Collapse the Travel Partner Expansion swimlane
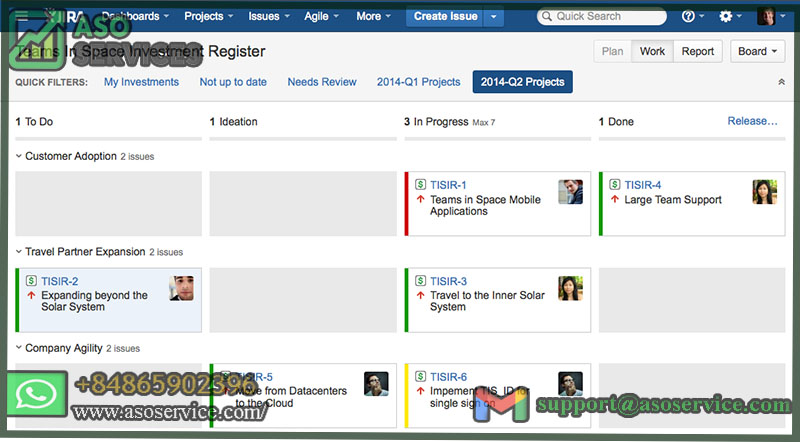Viewport: 800px width, 442px height. click(18, 252)
